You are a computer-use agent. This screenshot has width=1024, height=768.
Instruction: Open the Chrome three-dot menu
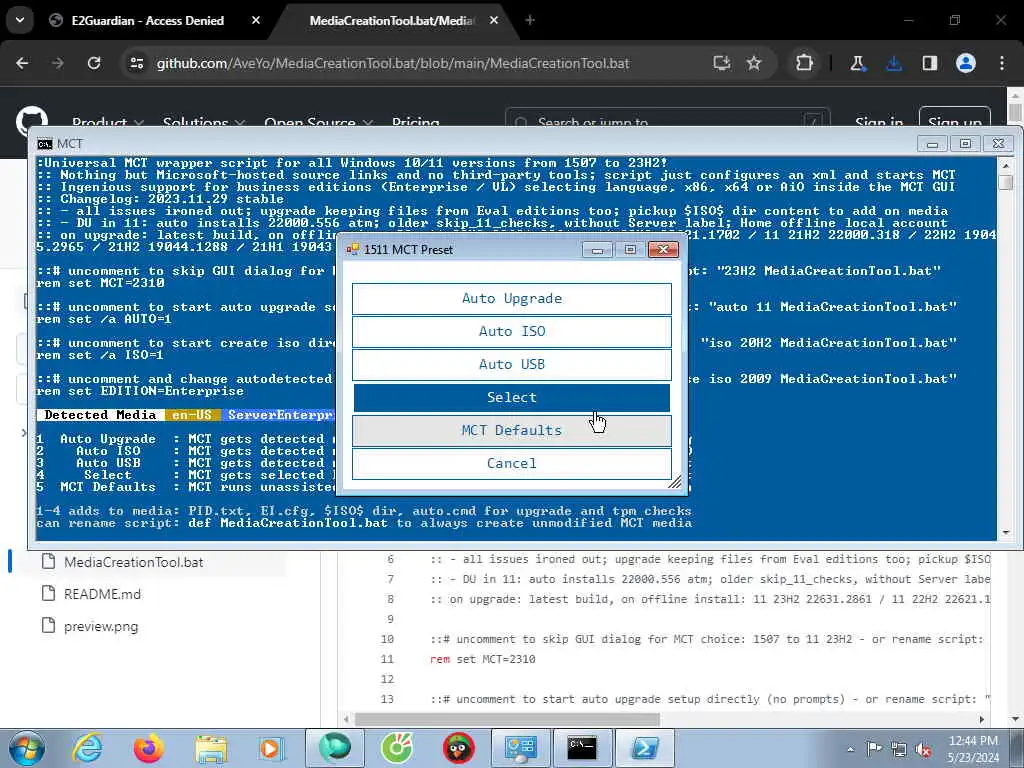tap(1002, 63)
